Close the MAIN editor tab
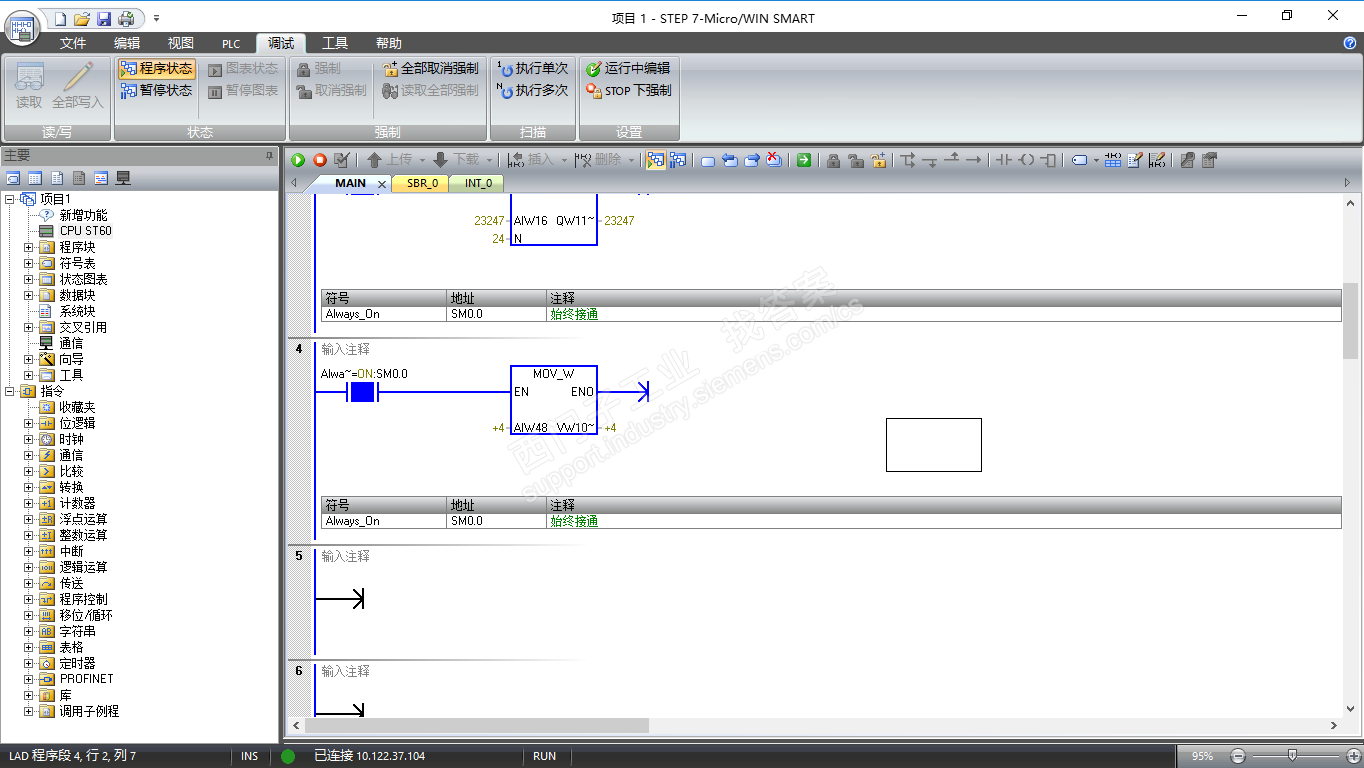 point(382,184)
